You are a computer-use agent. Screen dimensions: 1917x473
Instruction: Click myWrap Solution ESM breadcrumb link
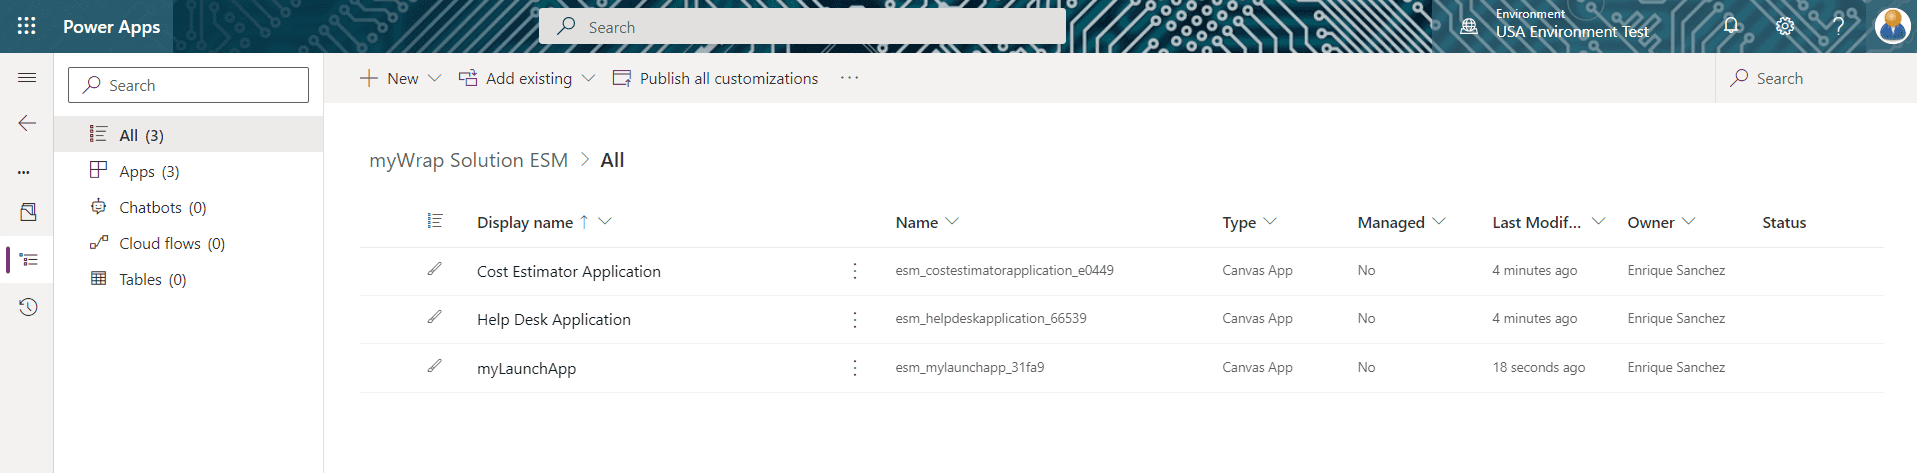[468, 160]
